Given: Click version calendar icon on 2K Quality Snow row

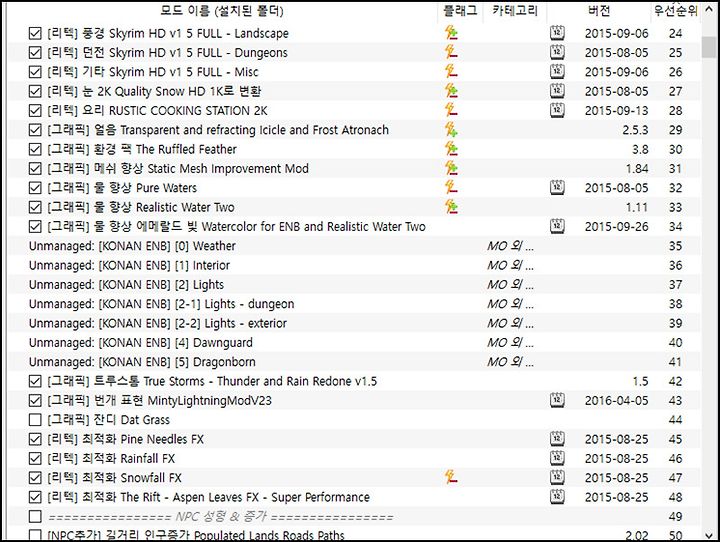Looking at the screenshot, I should tap(557, 91).
